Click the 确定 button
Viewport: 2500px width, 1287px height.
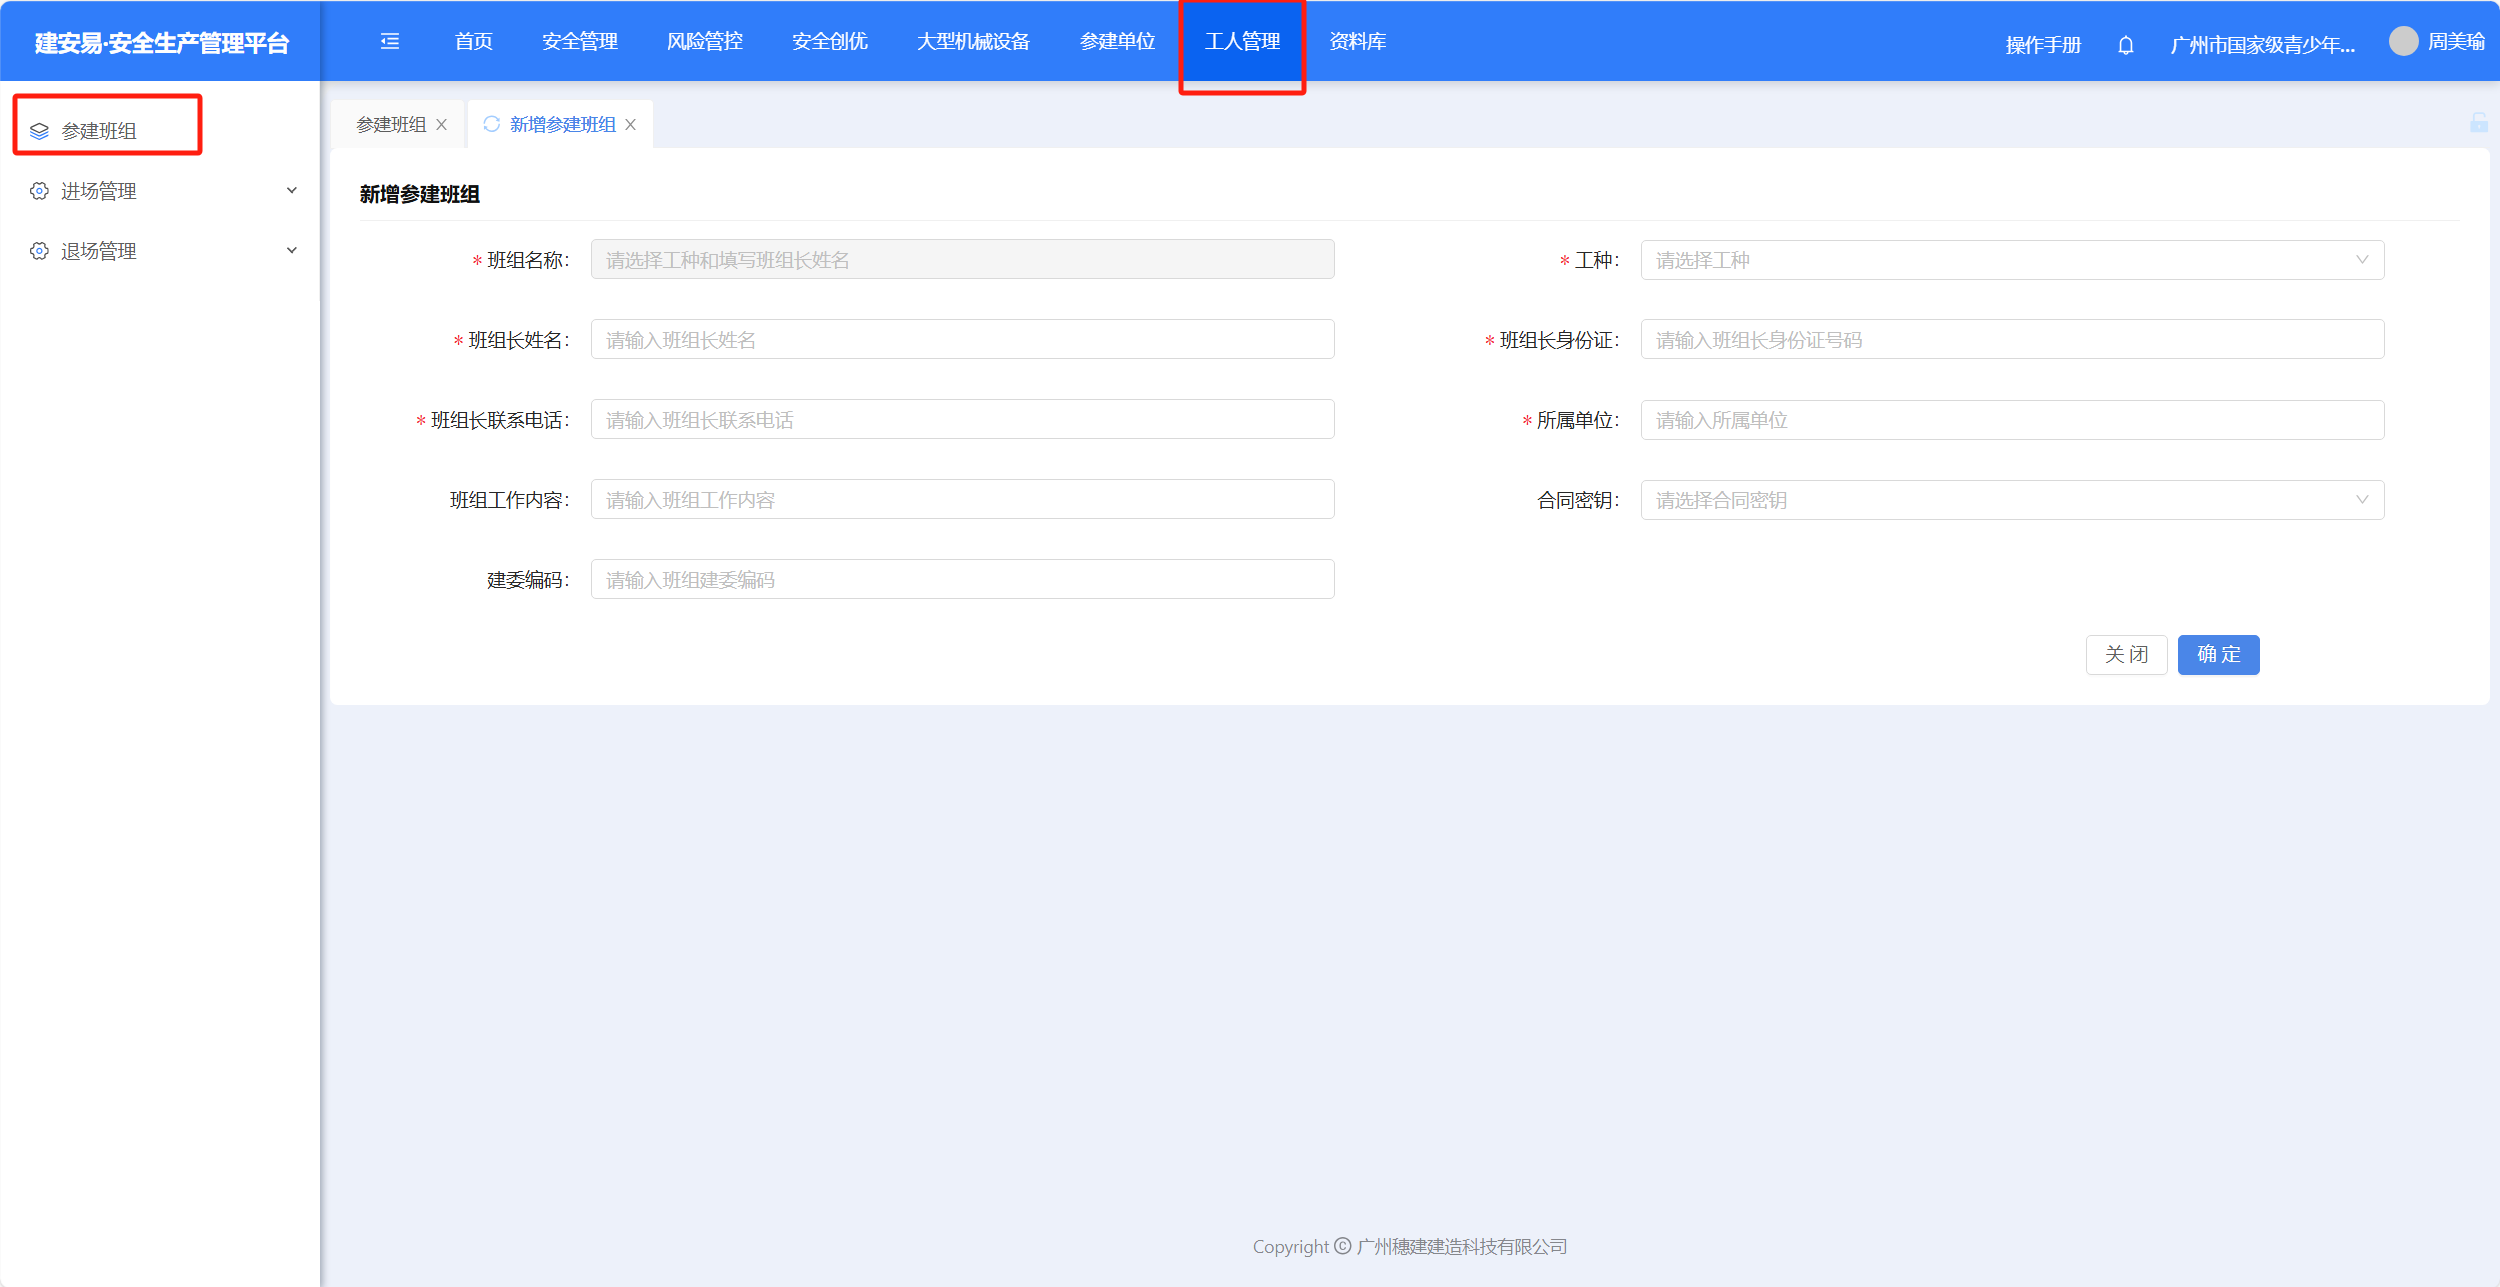(2217, 655)
